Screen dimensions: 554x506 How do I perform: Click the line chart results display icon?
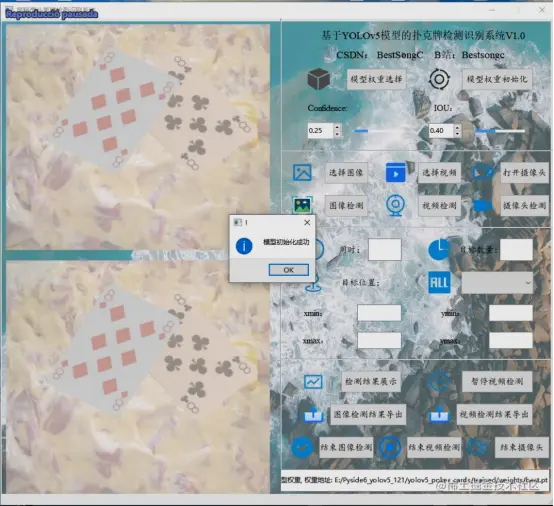[x=313, y=382]
